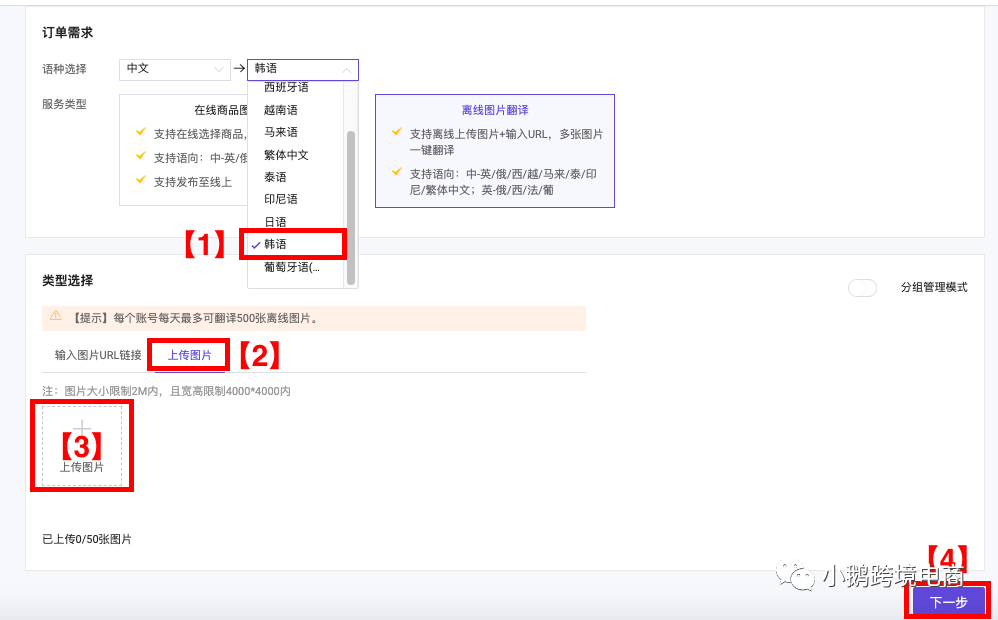
Task: Open the 中文 source language dropdown
Action: pyautogui.click(x=175, y=69)
